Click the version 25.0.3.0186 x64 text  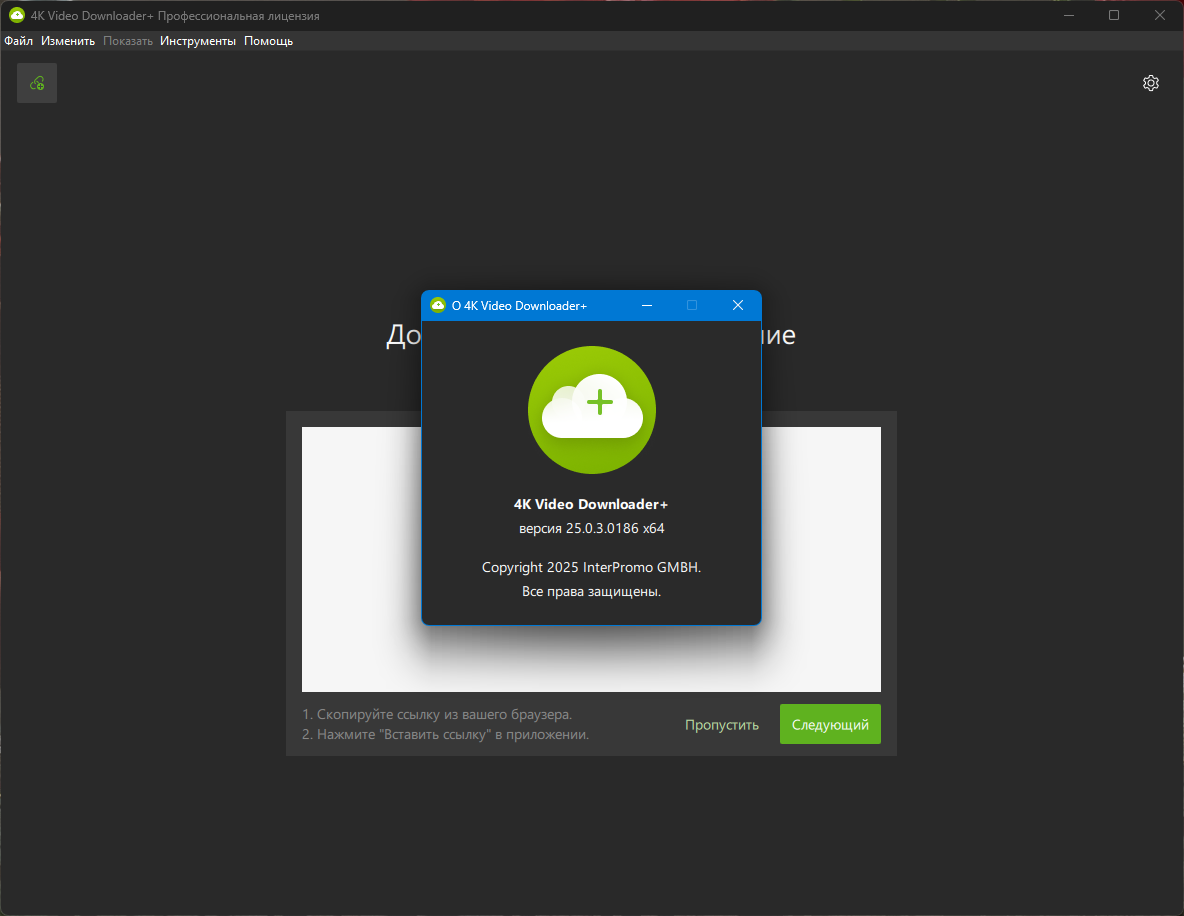click(591, 529)
